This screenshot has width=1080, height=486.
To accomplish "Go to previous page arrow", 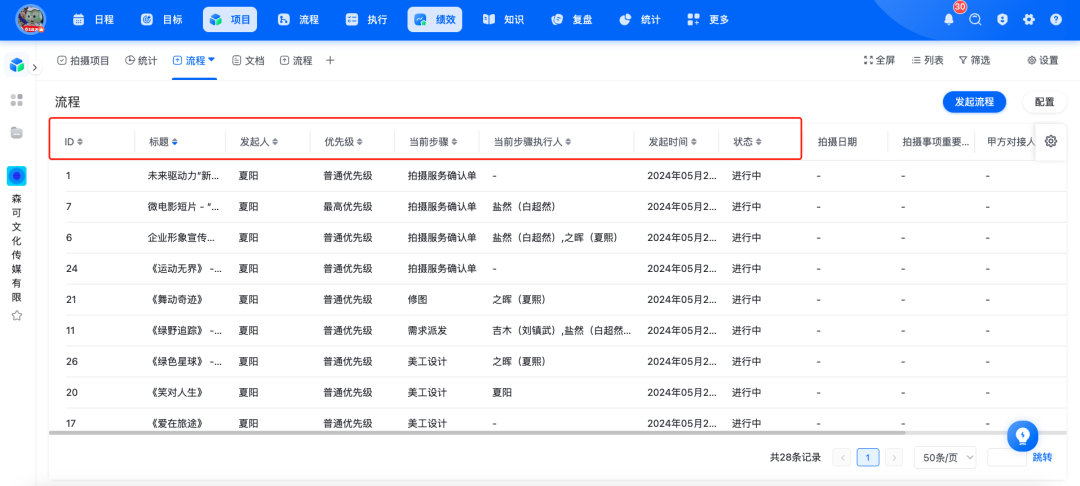I will (842, 457).
